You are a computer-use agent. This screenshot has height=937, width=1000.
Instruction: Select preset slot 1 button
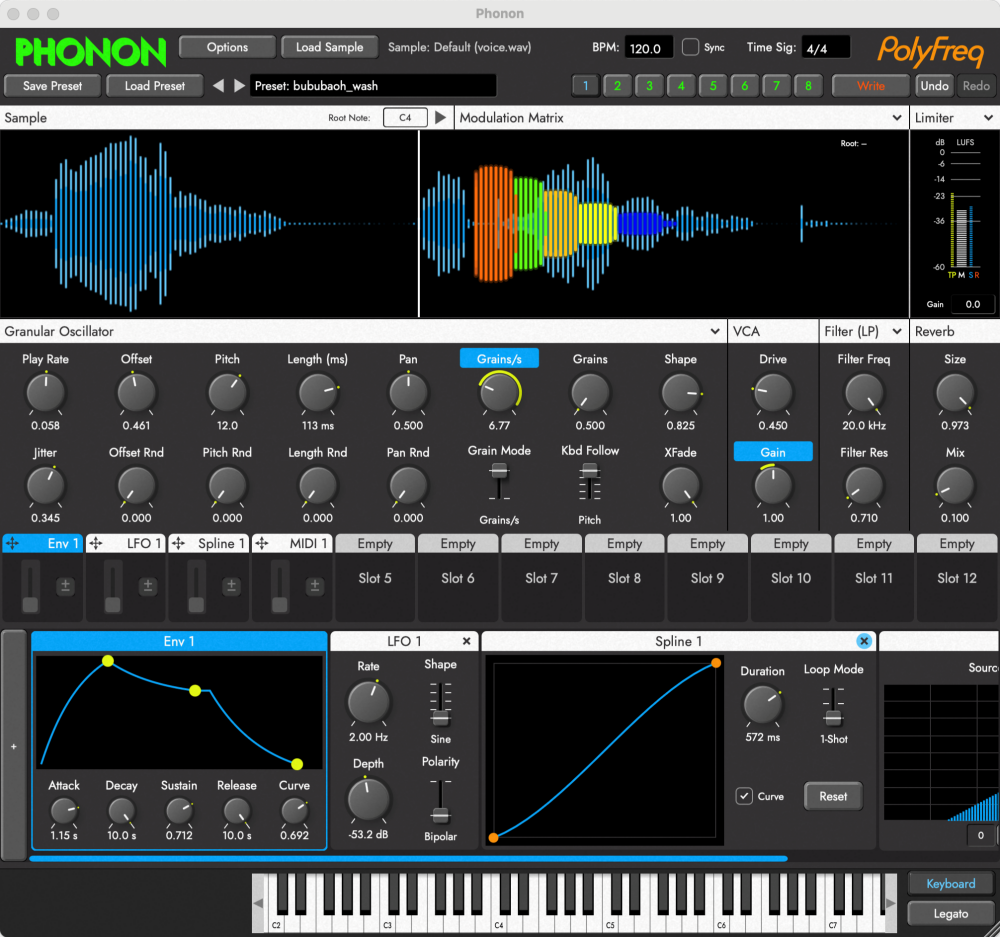(585, 85)
